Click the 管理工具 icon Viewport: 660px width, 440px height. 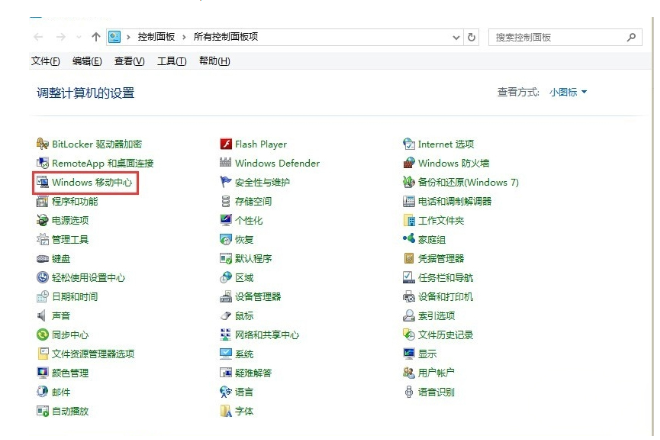click(x=43, y=240)
